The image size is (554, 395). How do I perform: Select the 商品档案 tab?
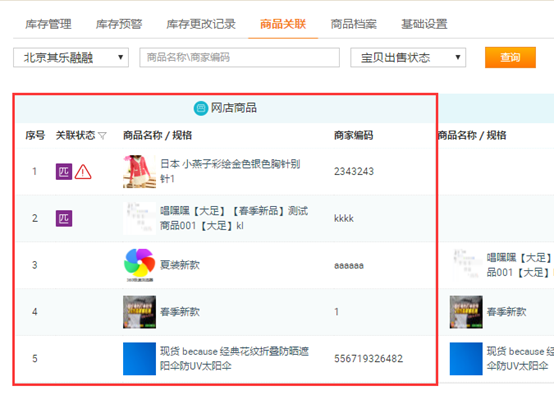coord(354,24)
